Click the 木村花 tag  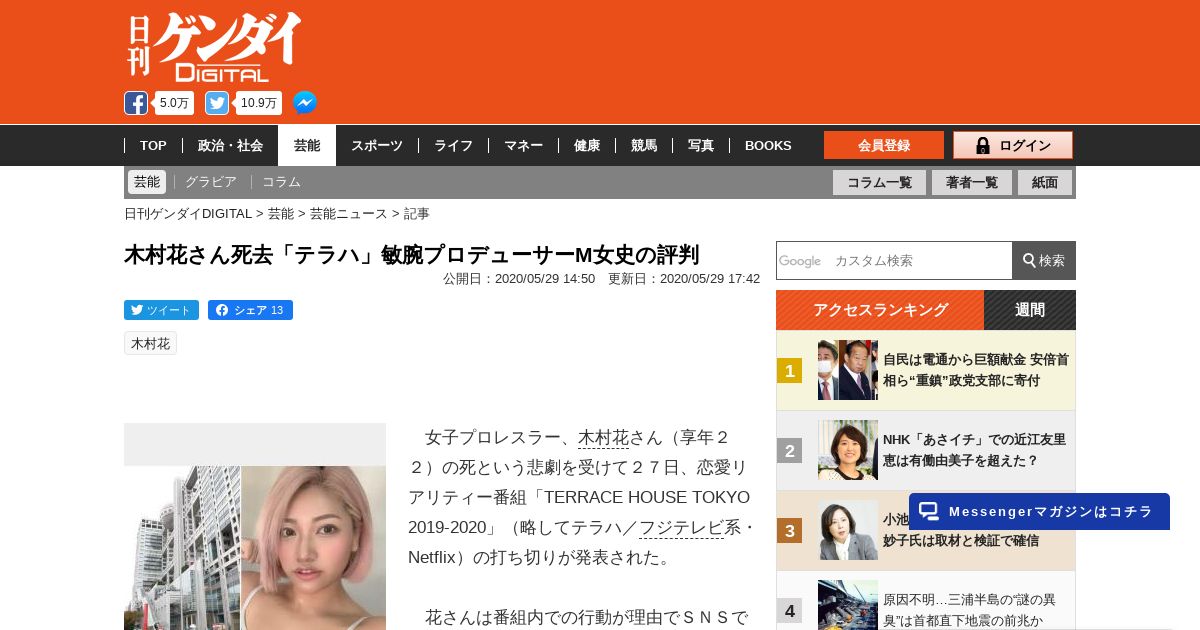(x=150, y=343)
